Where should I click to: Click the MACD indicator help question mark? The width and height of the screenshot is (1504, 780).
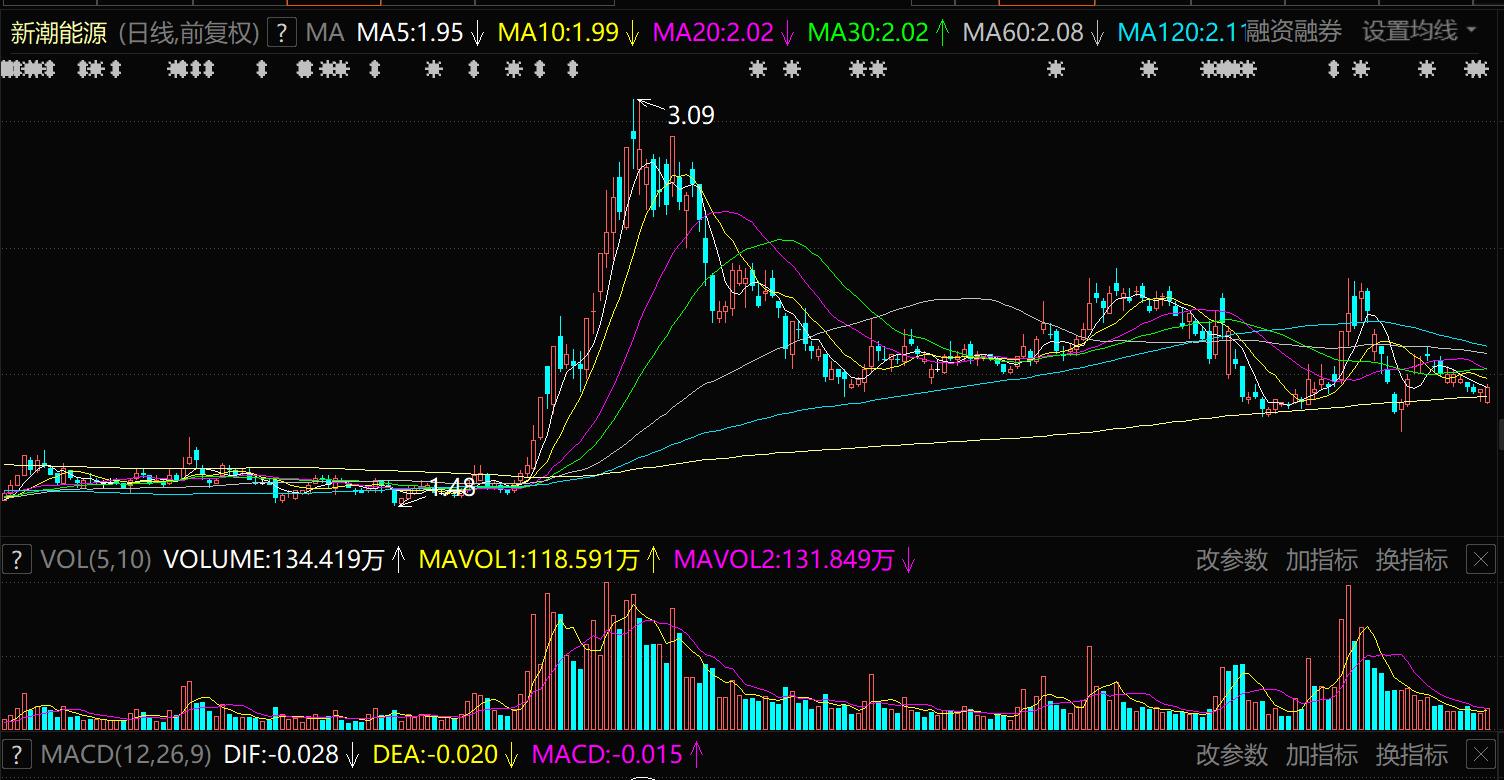(x=16, y=754)
